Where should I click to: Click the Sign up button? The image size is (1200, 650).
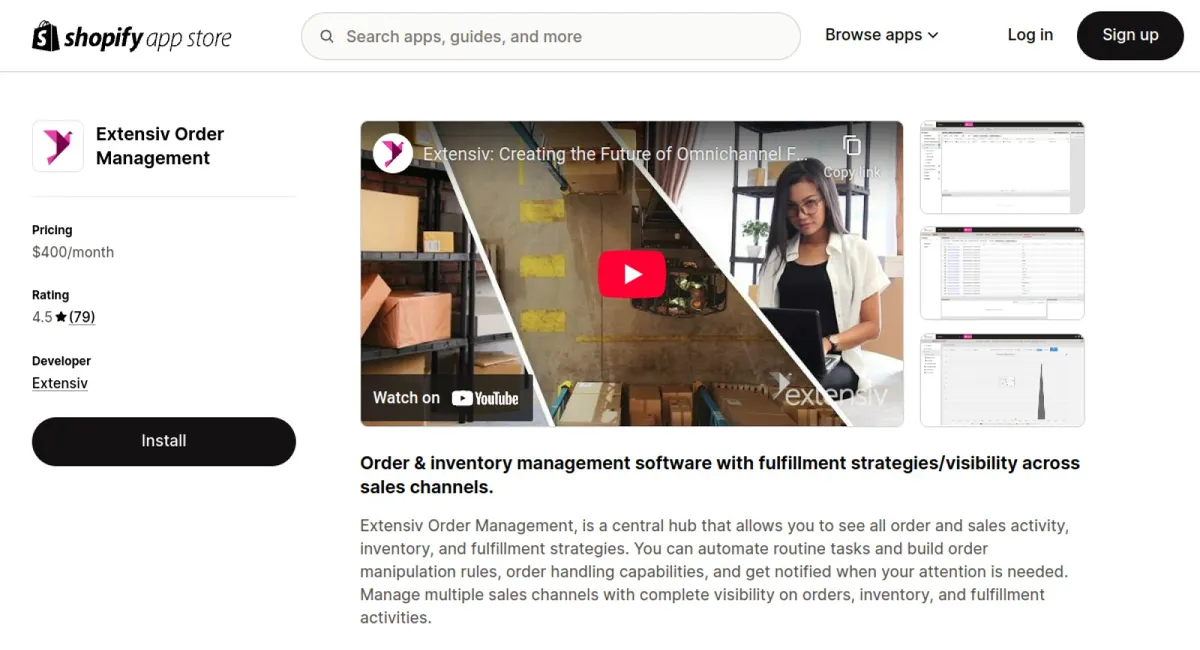pos(1130,36)
